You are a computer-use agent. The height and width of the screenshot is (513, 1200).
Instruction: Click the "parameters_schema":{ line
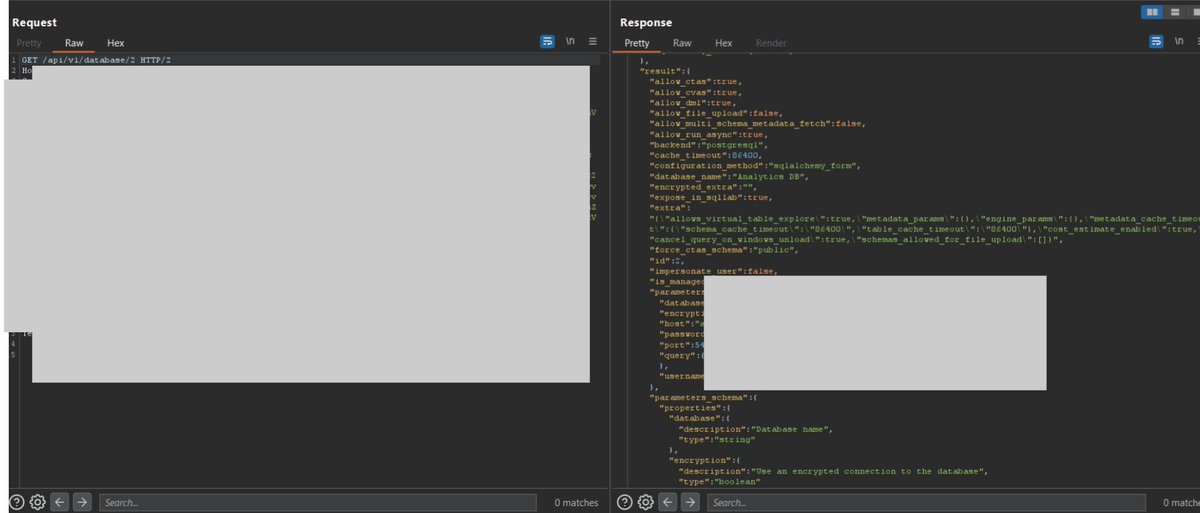(705, 397)
